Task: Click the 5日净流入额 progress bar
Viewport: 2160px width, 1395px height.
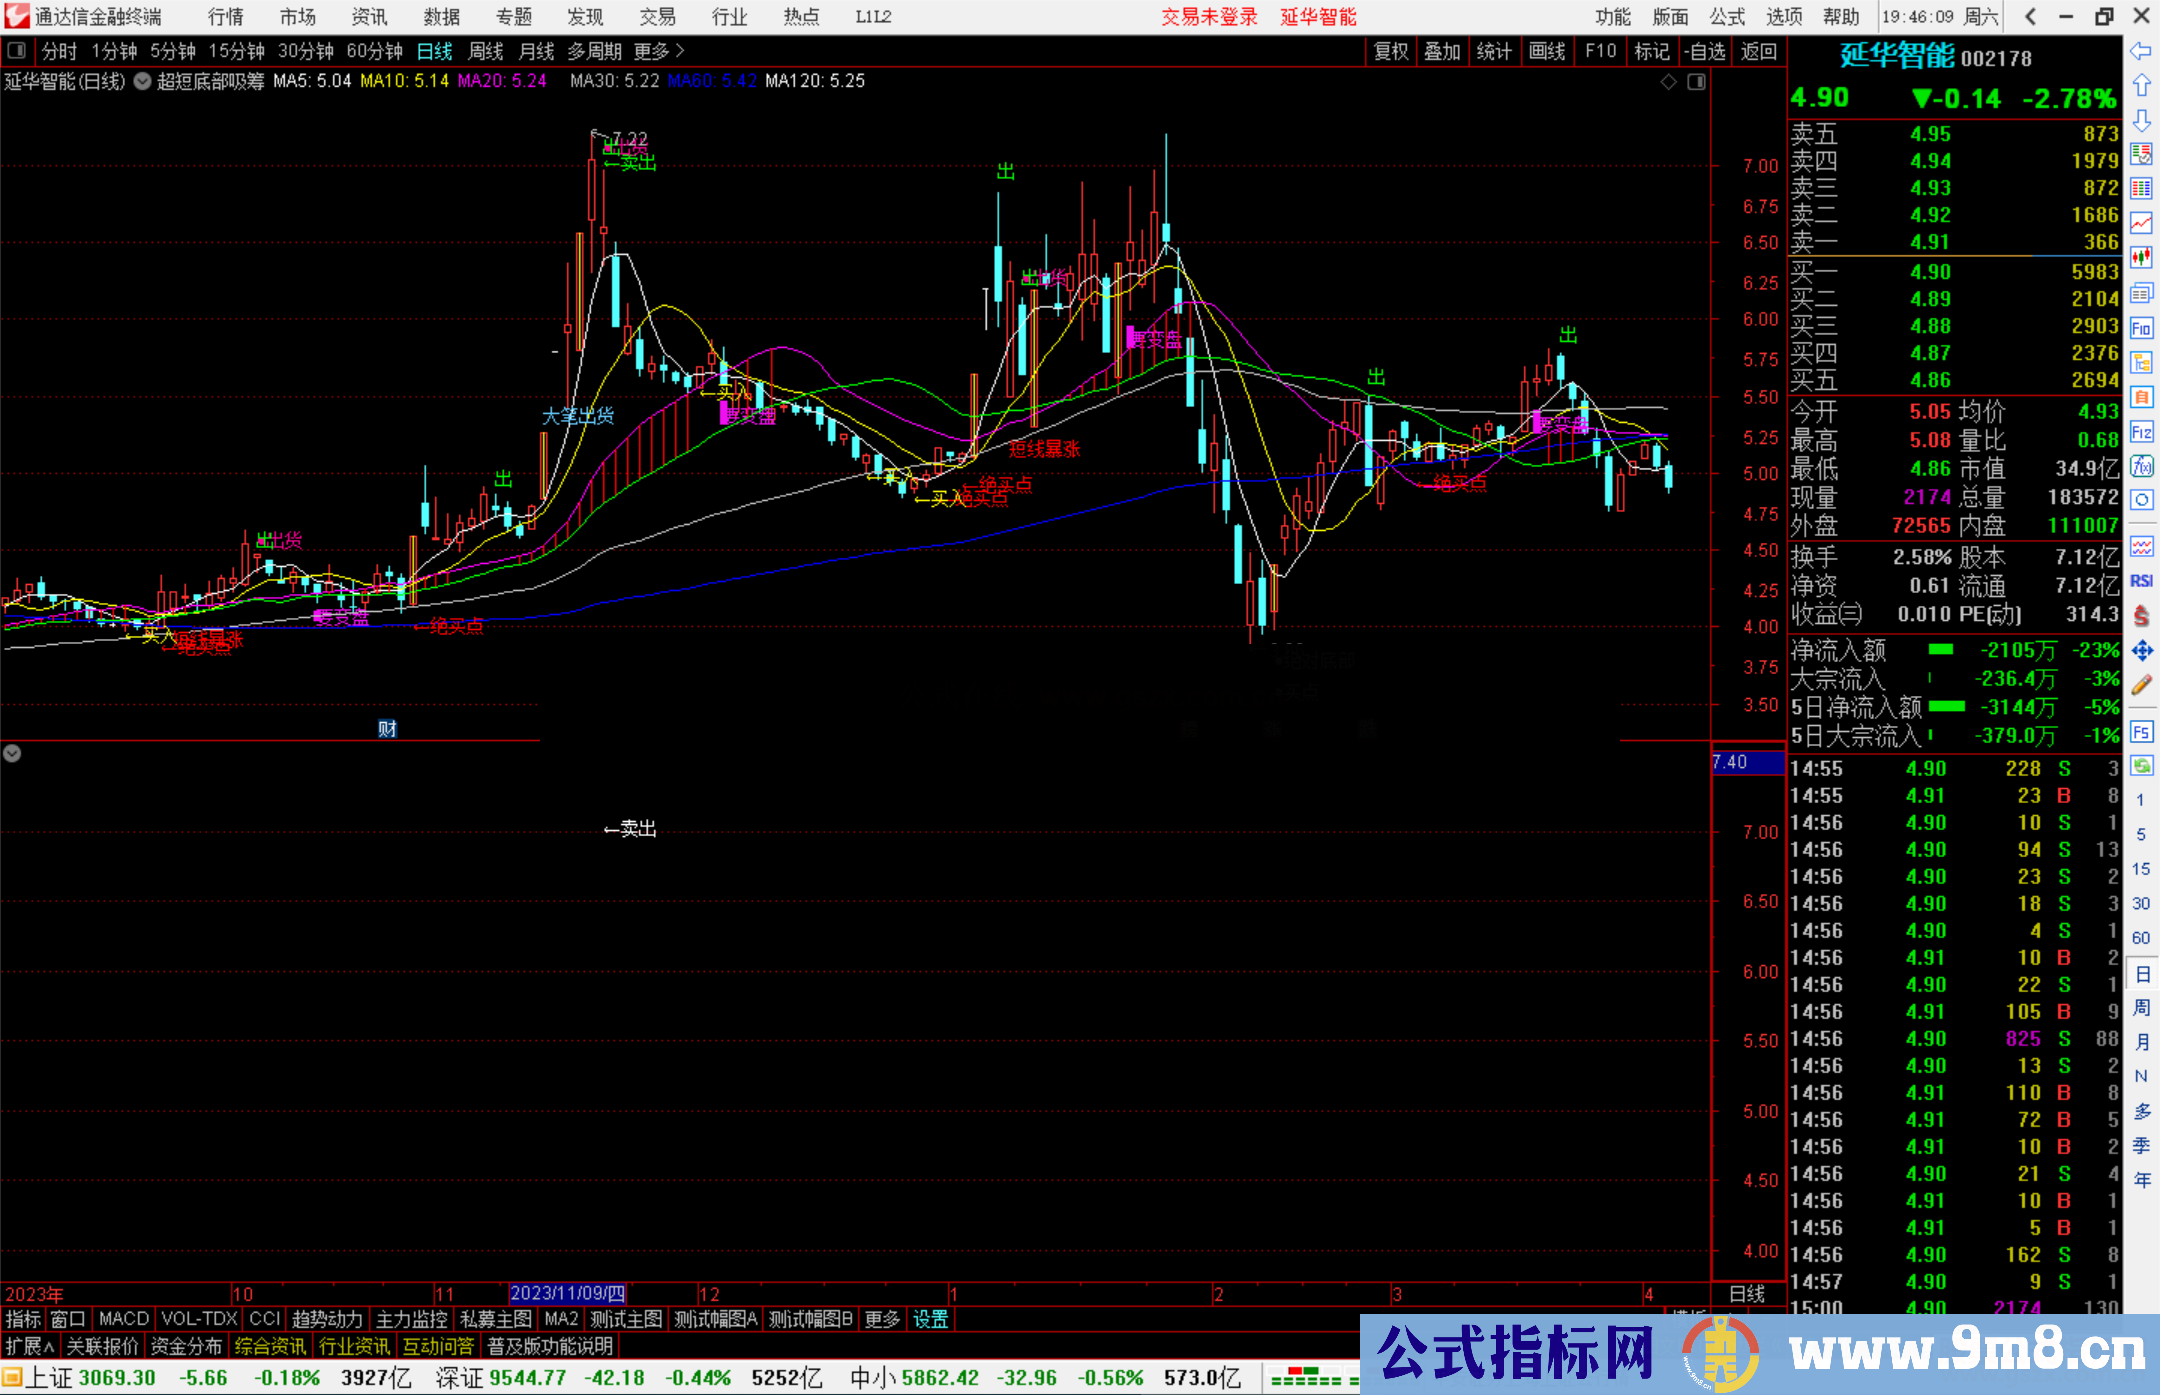Action: click(x=1948, y=707)
